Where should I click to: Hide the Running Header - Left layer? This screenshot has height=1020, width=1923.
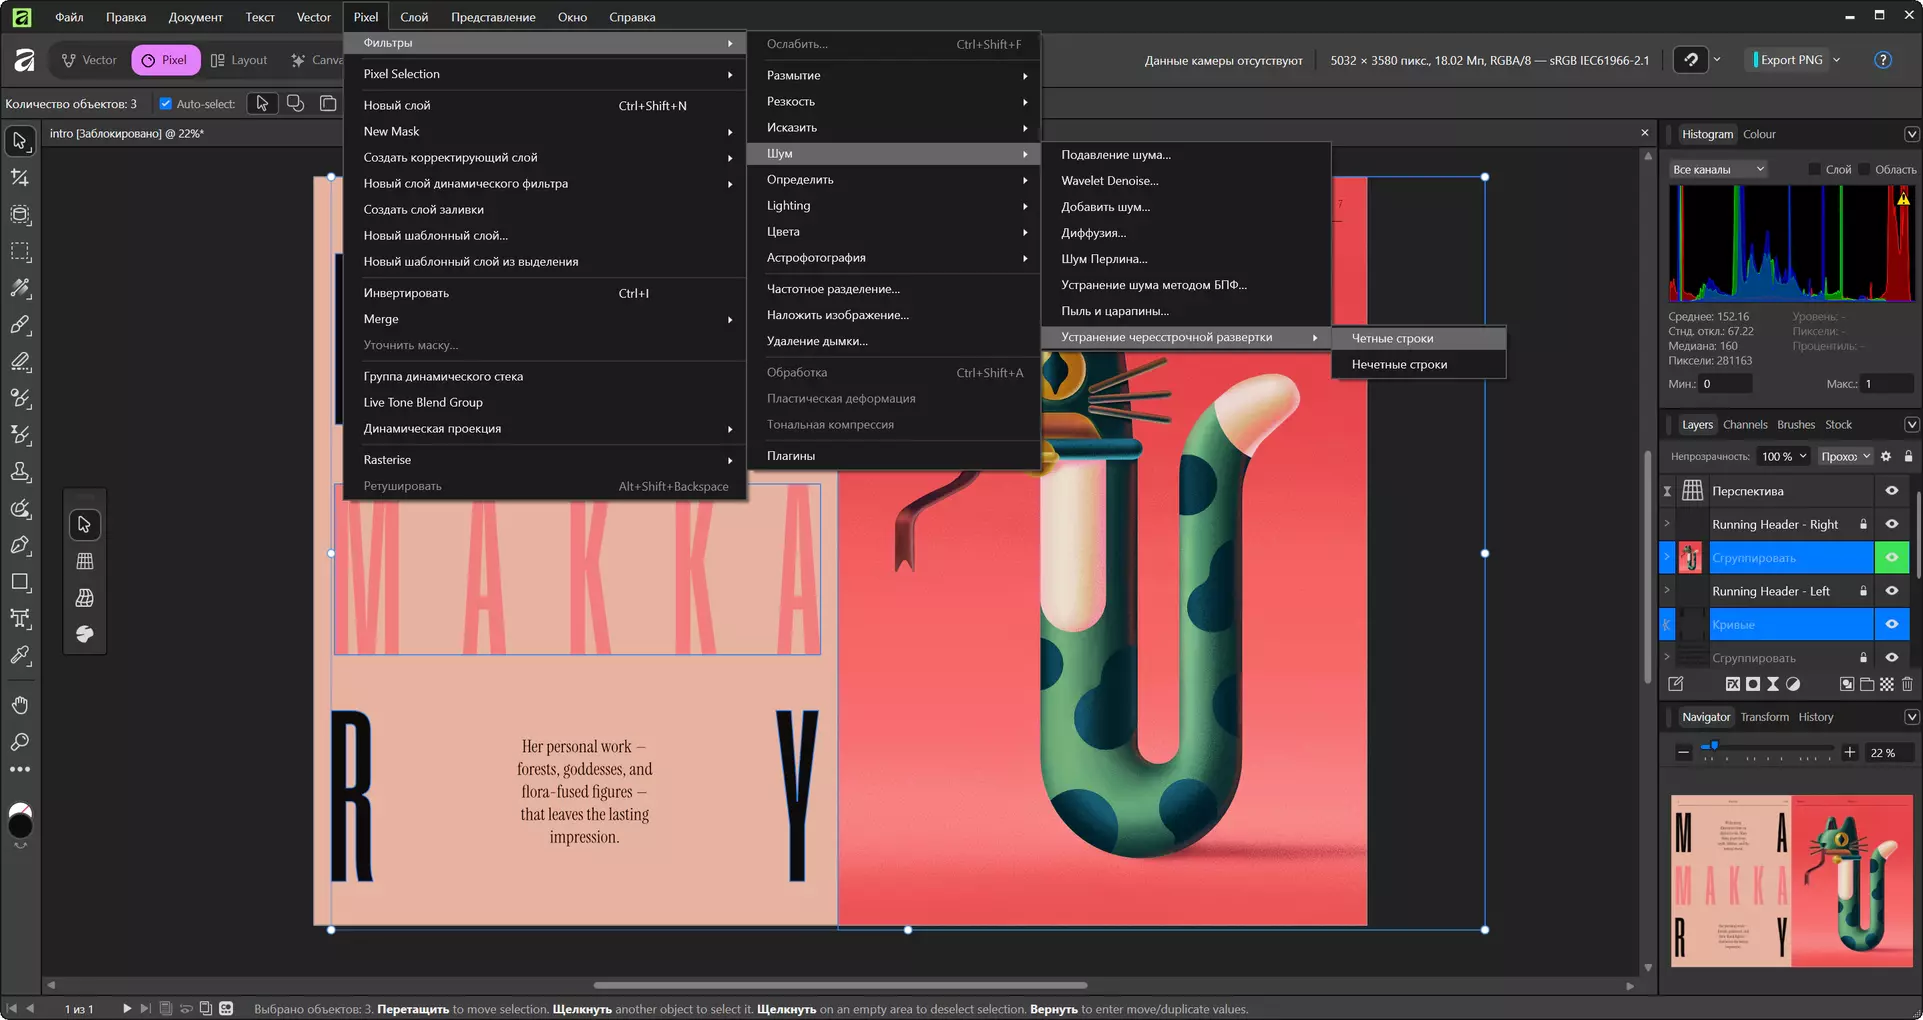(1891, 591)
